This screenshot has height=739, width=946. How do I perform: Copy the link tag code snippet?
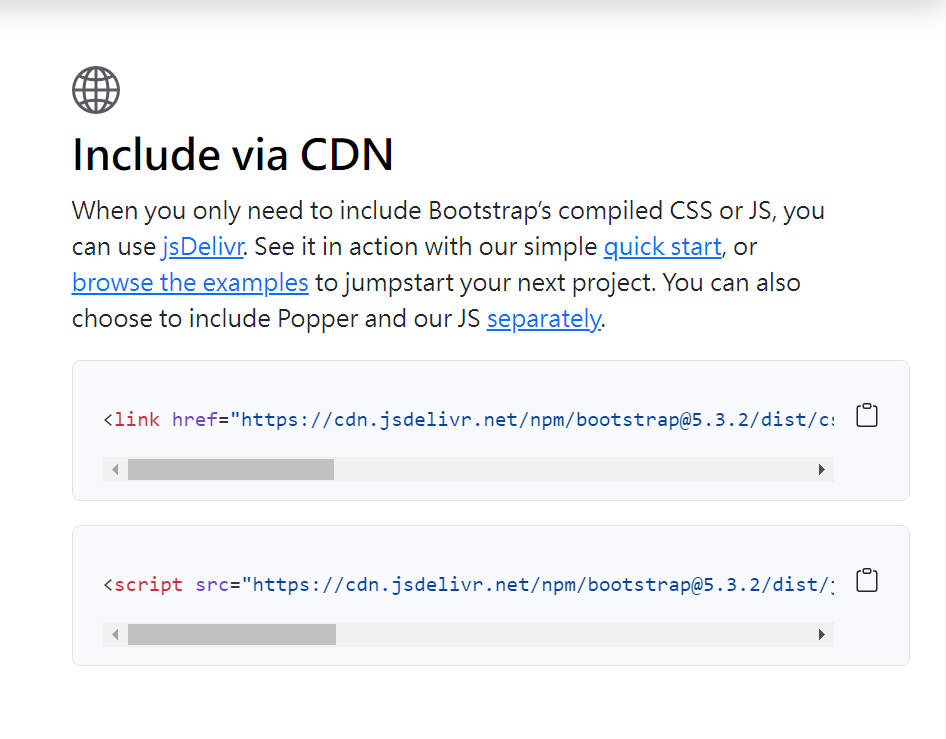click(x=867, y=416)
